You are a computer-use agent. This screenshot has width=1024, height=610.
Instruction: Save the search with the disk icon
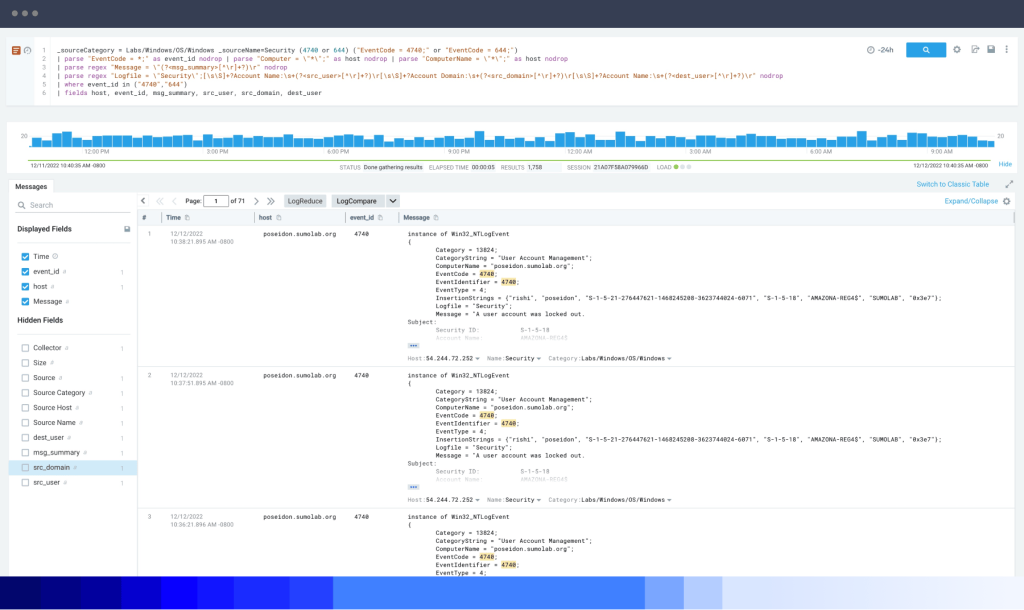click(x=991, y=49)
